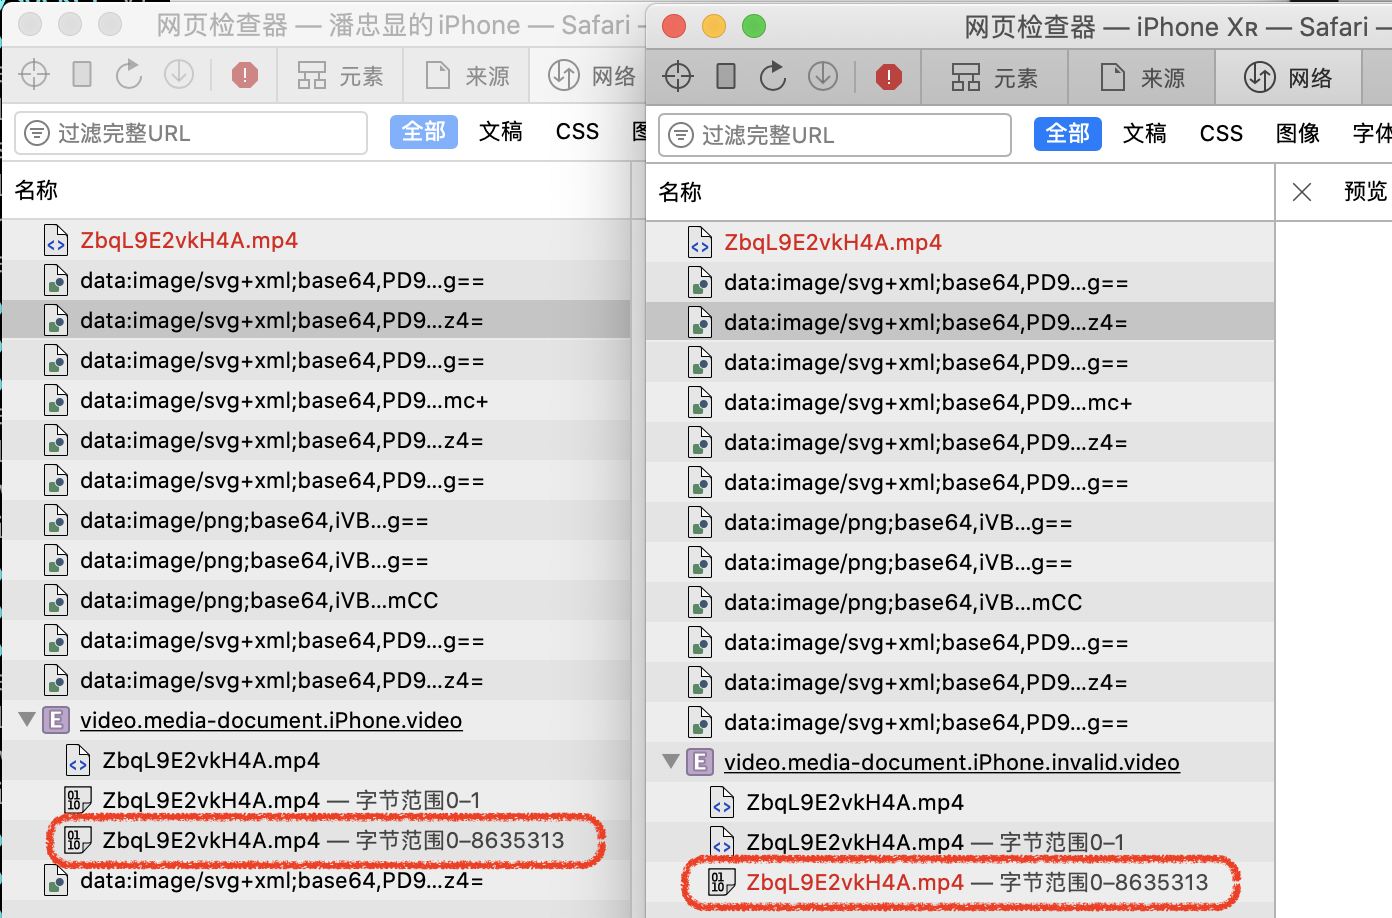Click download web archive icon in 潘忠显的iPhone inspector
The image size is (1392, 918).
point(178,74)
